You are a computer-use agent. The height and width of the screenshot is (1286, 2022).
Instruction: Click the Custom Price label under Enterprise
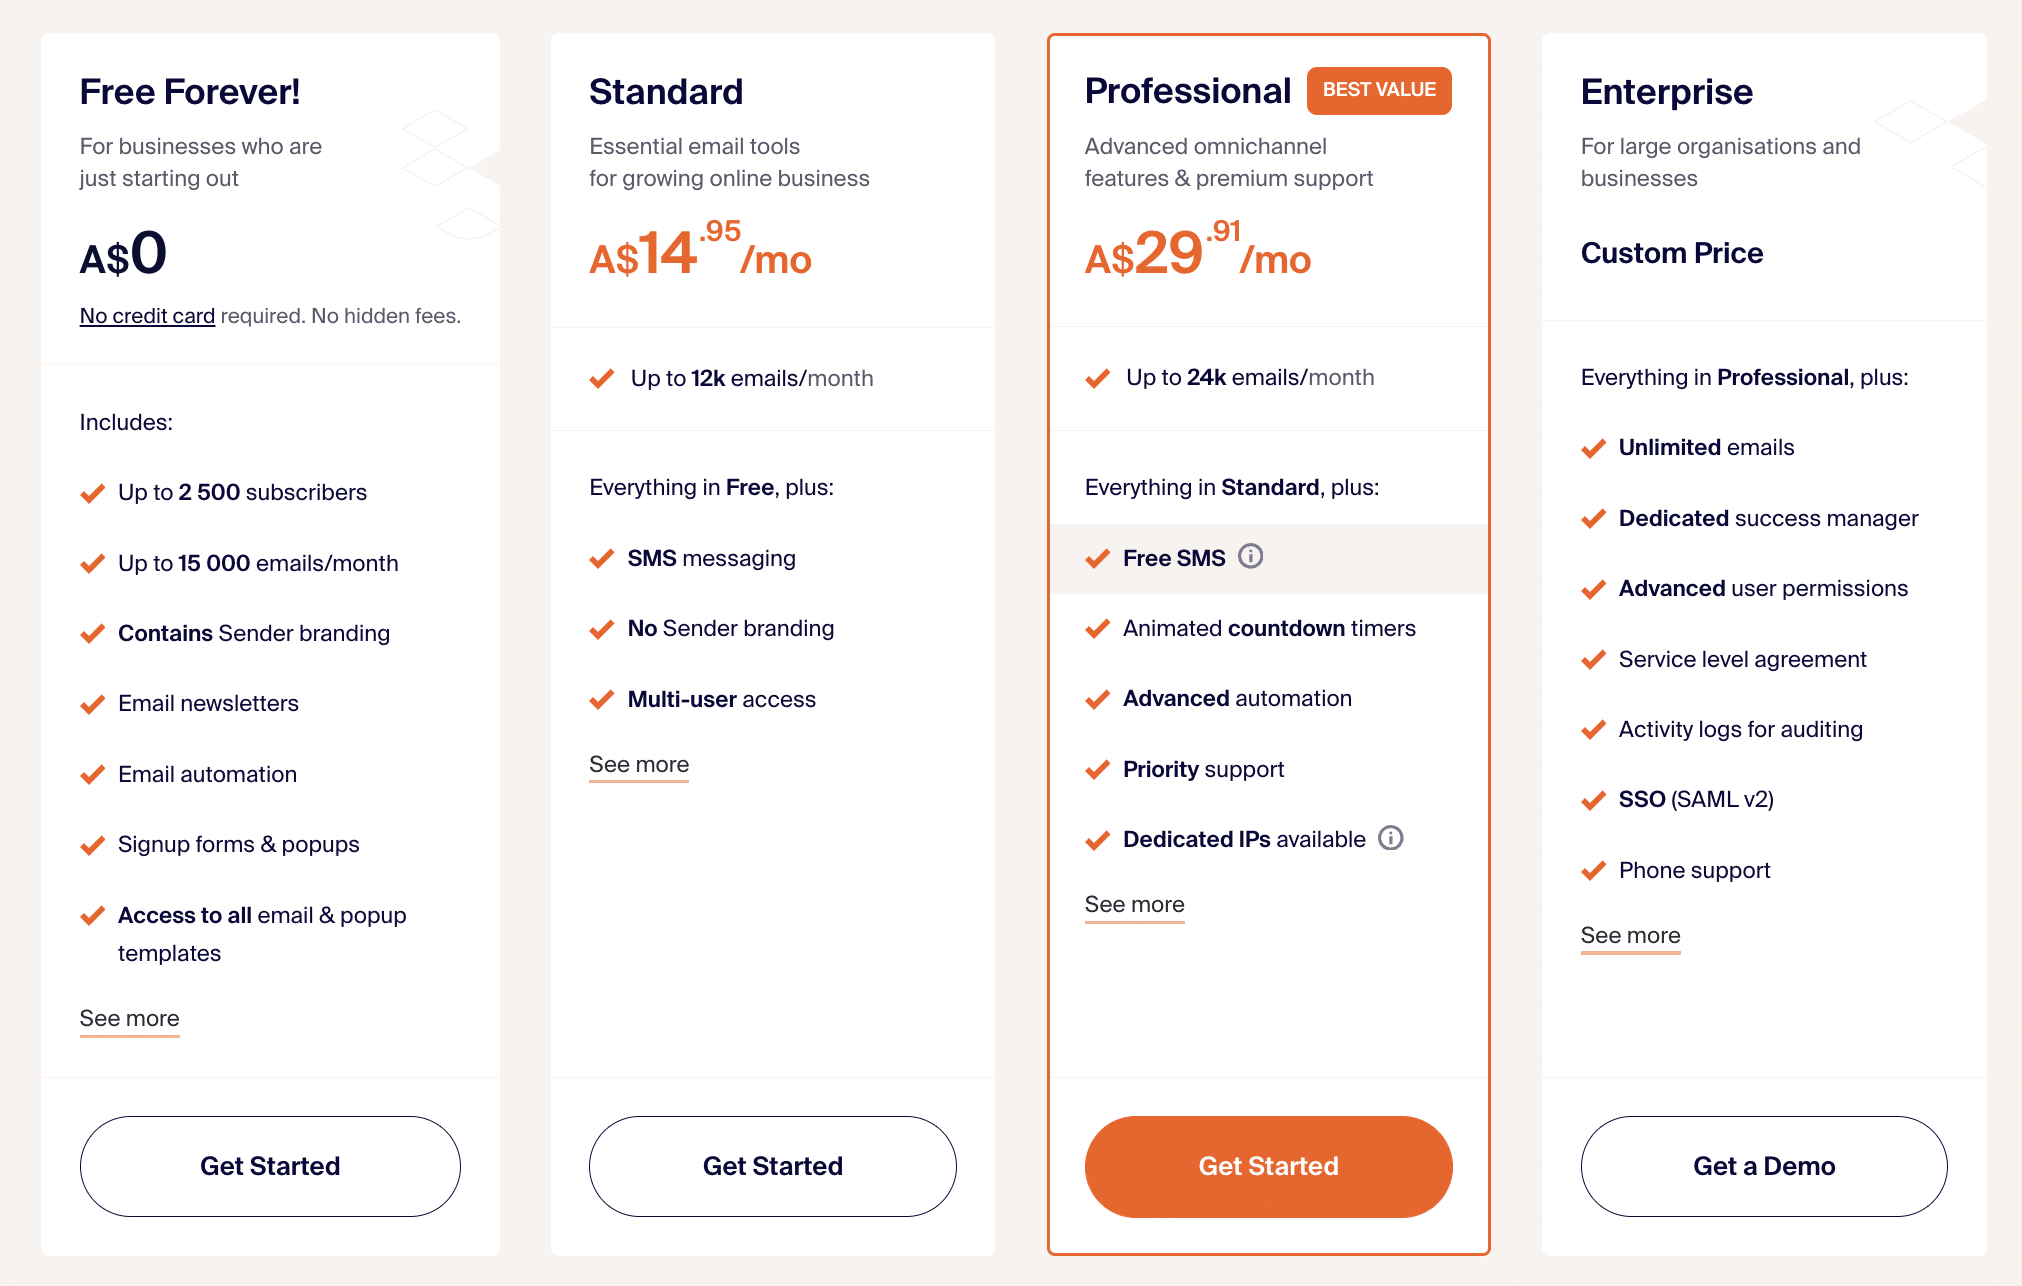tap(1671, 253)
